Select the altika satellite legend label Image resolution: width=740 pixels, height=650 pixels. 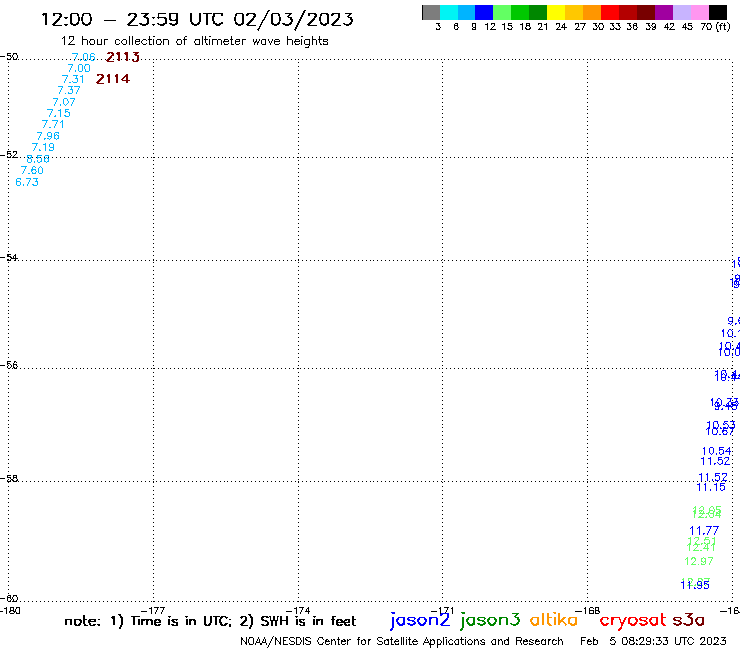pyautogui.click(x=554, y=619)
